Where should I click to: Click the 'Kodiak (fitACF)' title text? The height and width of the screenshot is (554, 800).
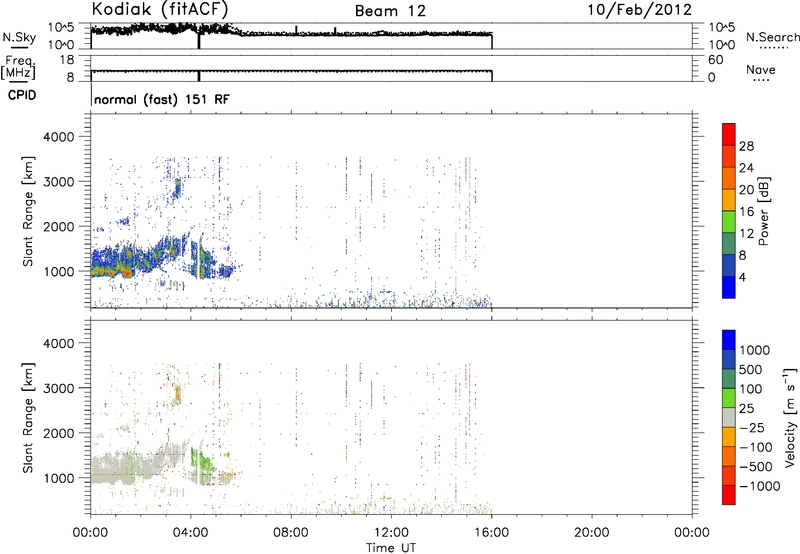pos(160,9)
